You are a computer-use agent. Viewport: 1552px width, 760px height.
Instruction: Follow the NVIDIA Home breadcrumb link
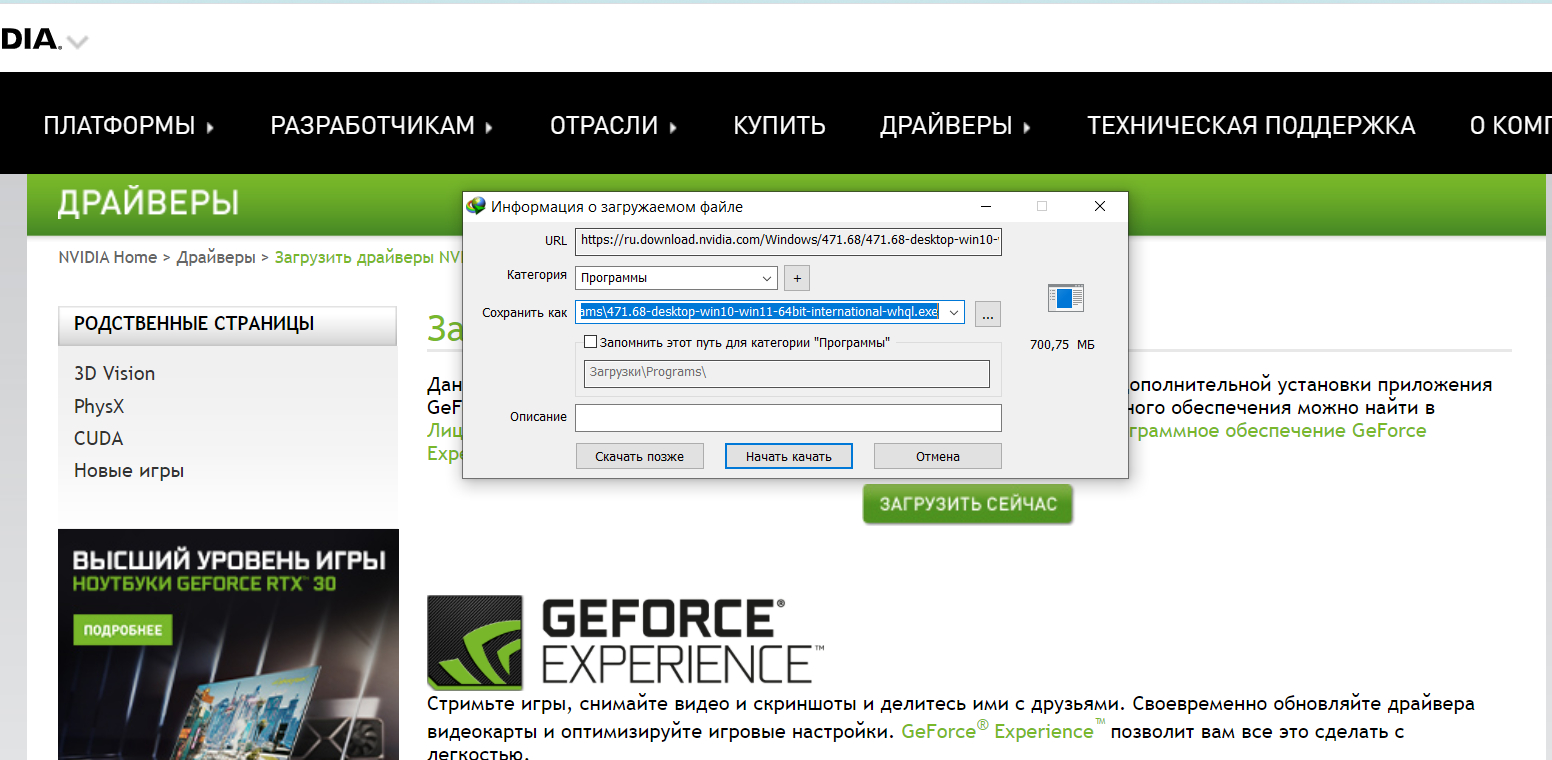pyautogui.click(x=108, y=257)
